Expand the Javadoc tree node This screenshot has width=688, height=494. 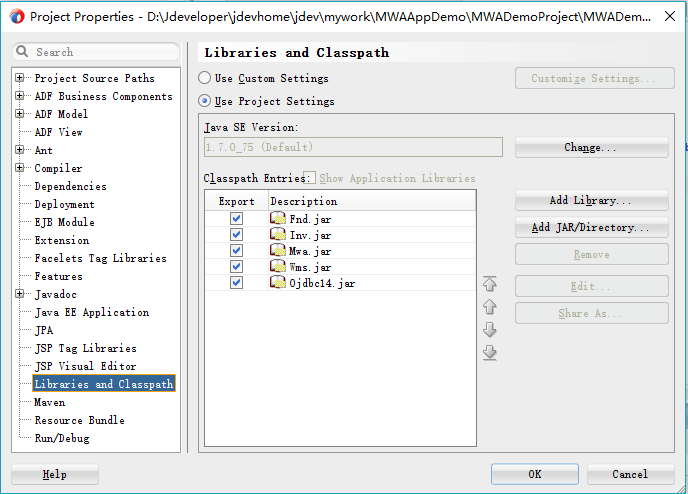(x=19, y=294)
